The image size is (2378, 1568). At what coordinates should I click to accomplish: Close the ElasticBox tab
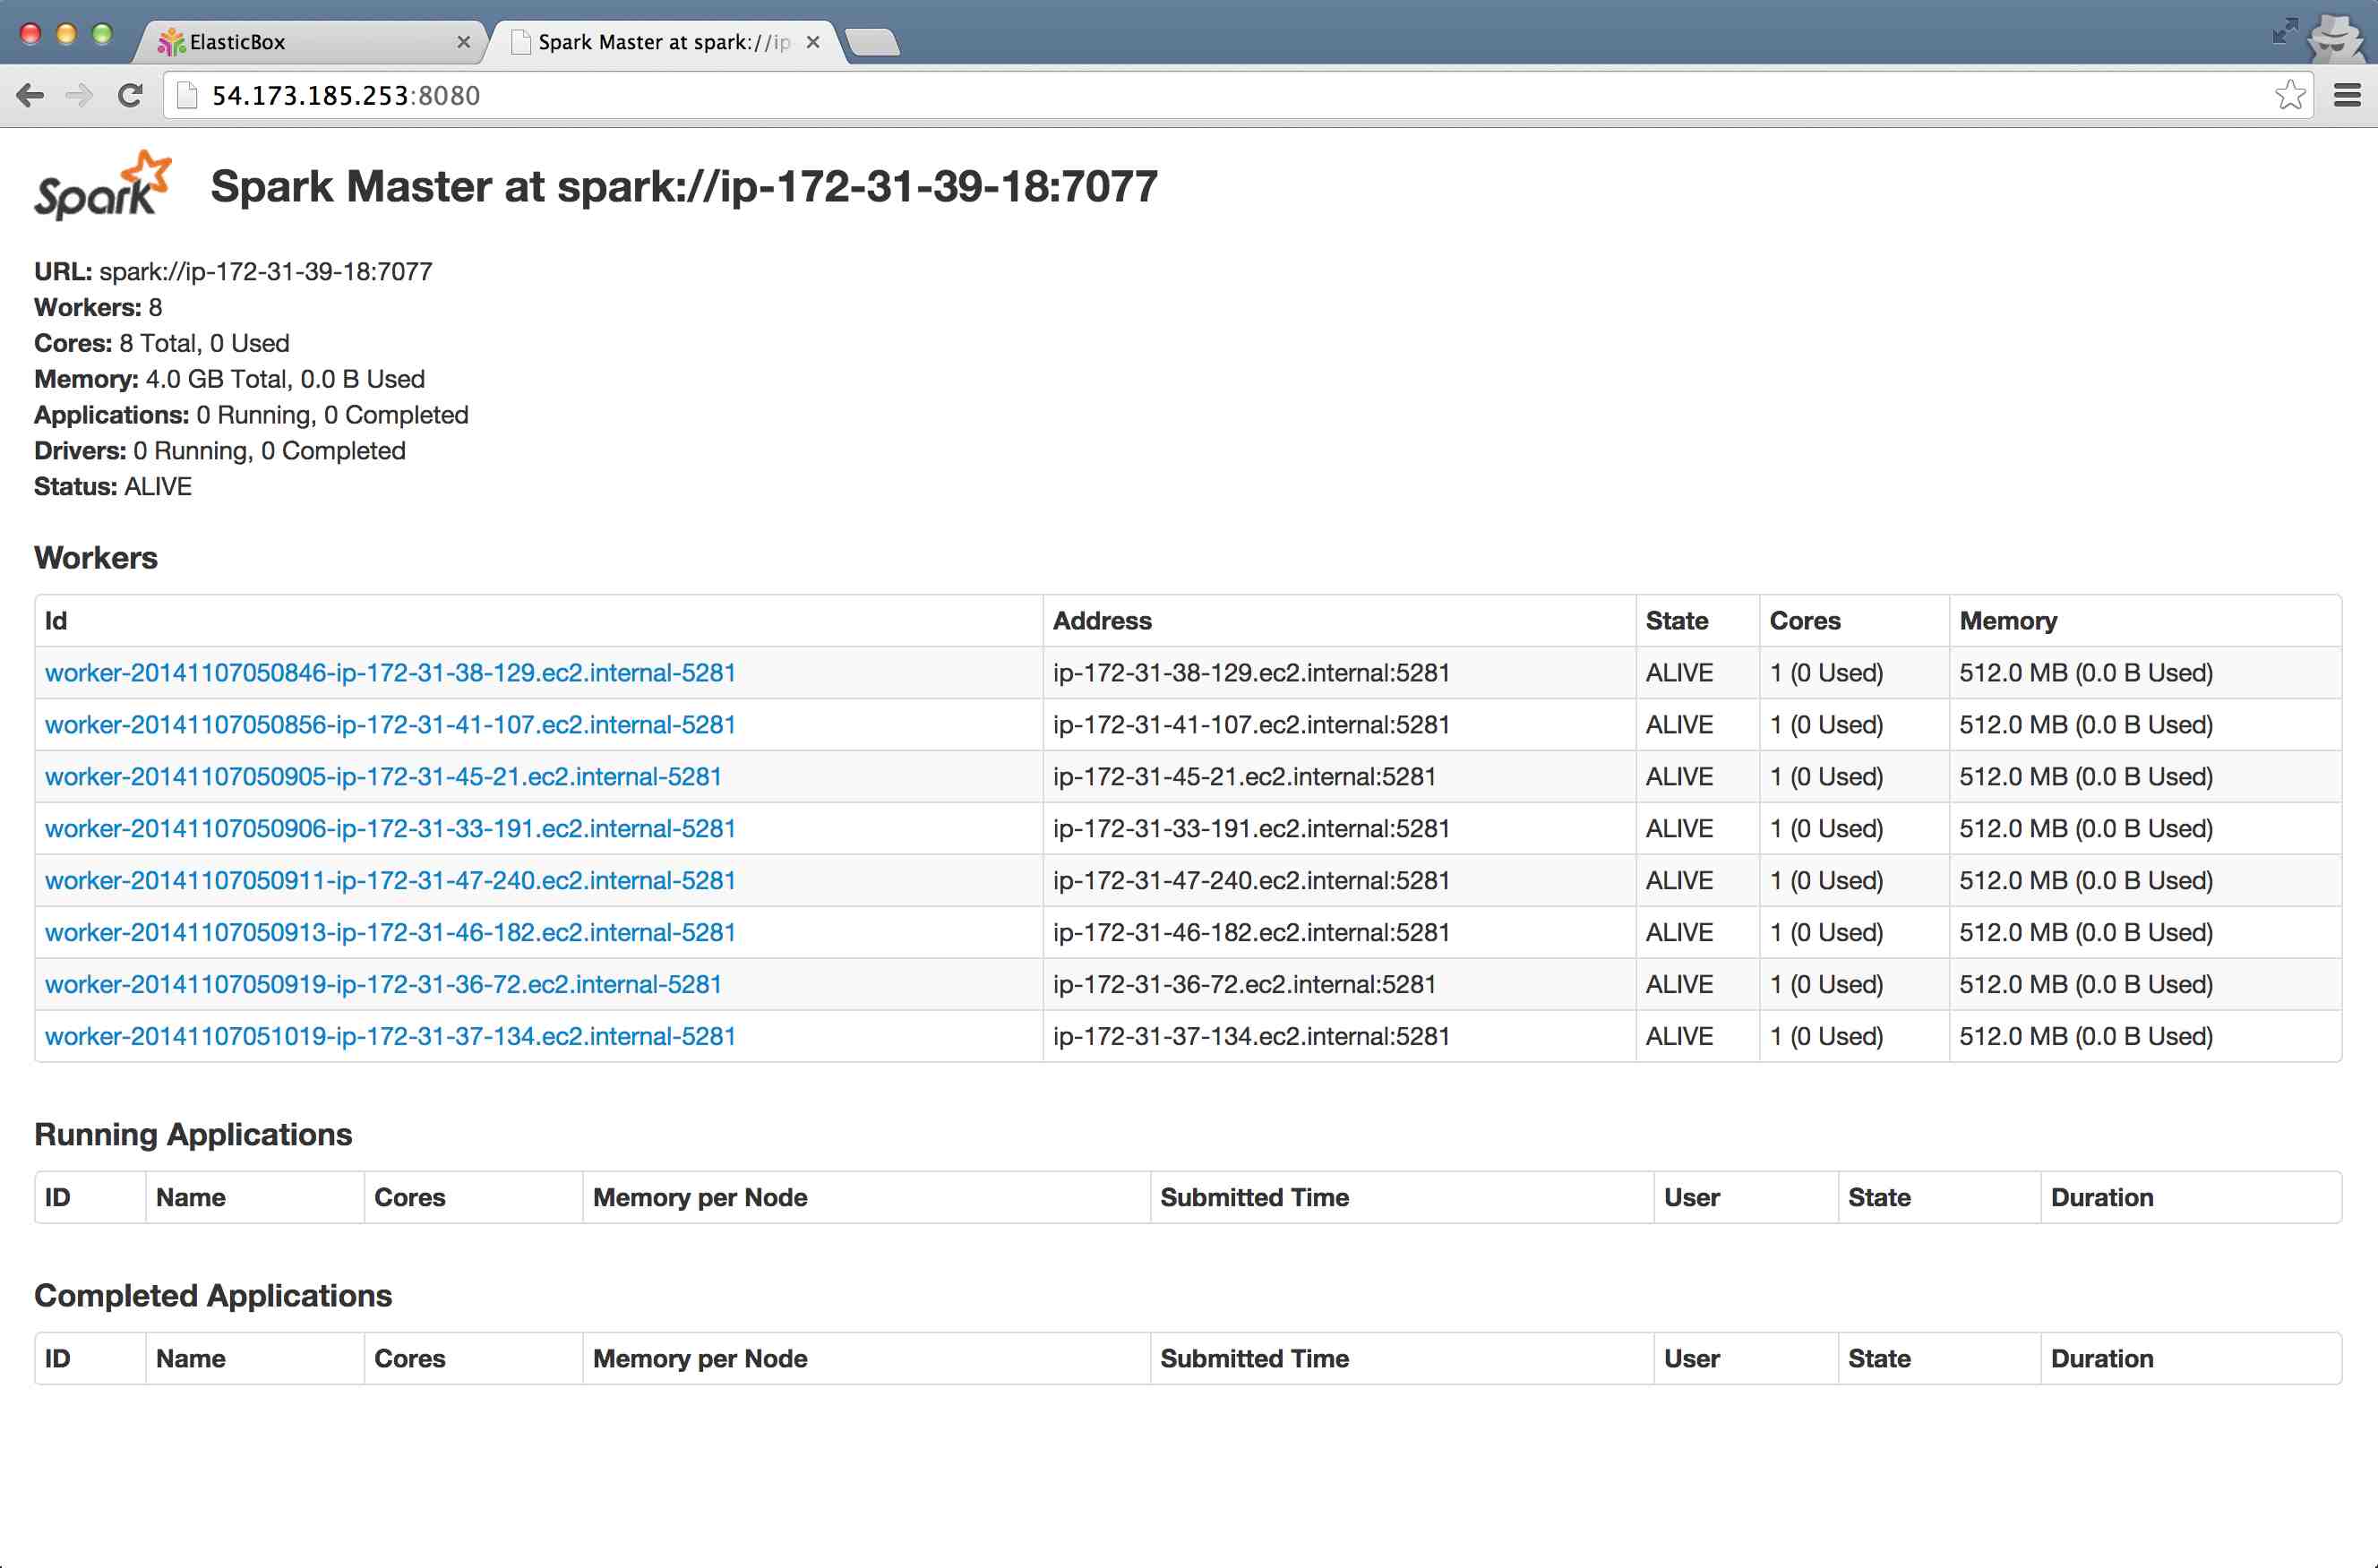(x=463, y=42)
